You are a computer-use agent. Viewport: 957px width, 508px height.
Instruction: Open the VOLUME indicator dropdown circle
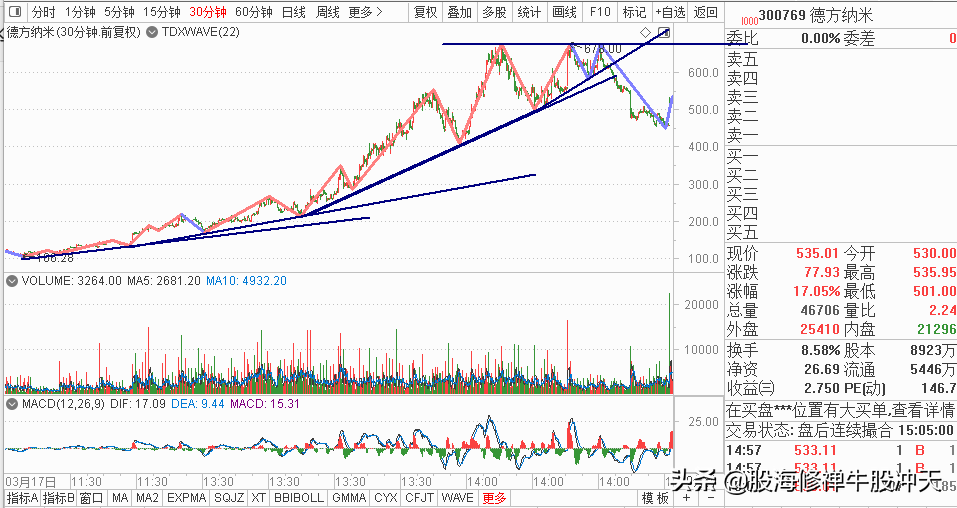coord(11,281)
